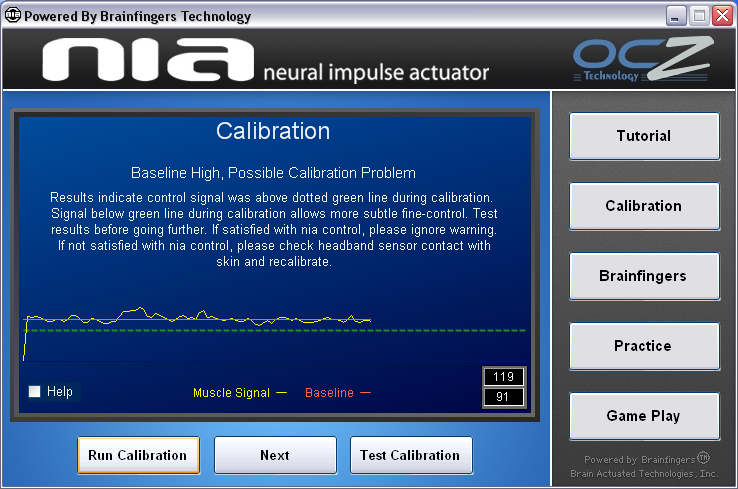Click the OCZ Technology logo
The width and height of the screenshot is (738, 489).
pyautogui.click(x=643, y=60)
